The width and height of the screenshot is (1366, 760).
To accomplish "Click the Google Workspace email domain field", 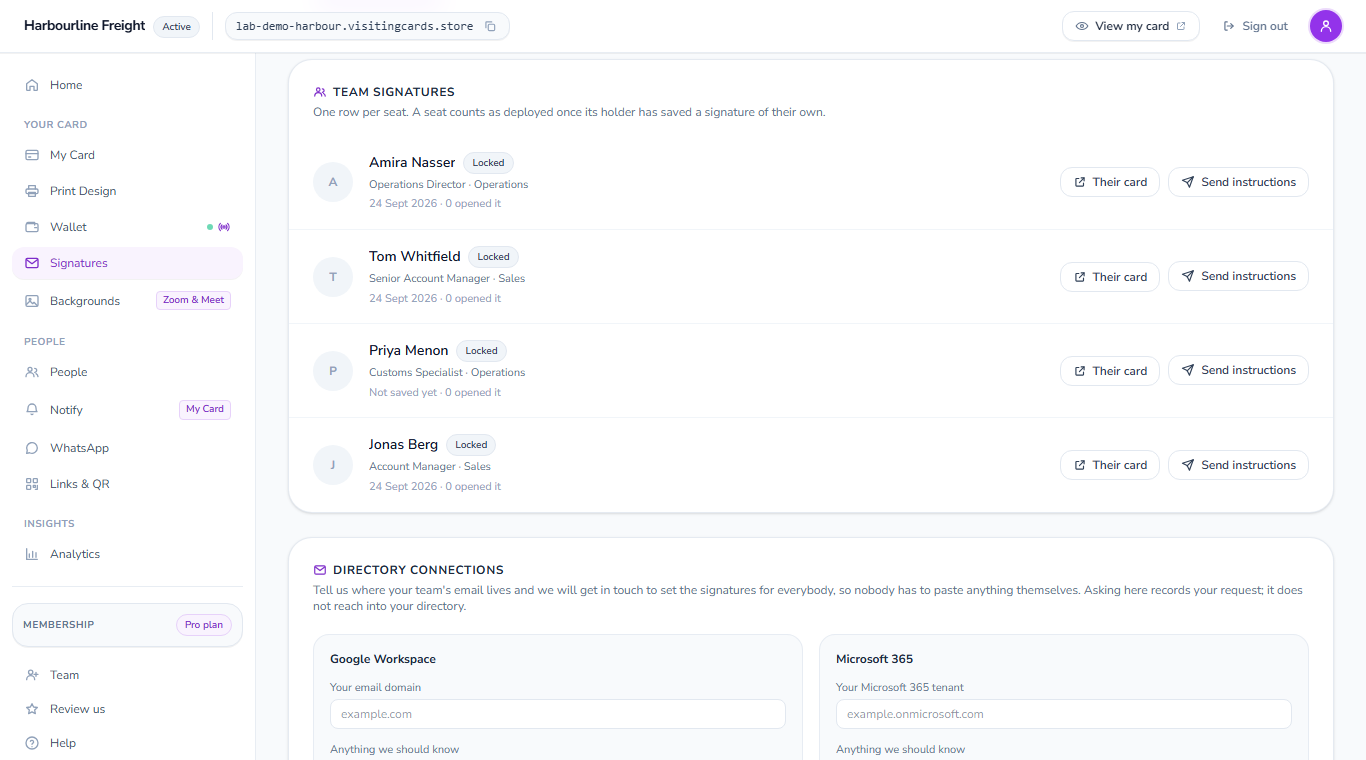I will (x=558, y=714).
